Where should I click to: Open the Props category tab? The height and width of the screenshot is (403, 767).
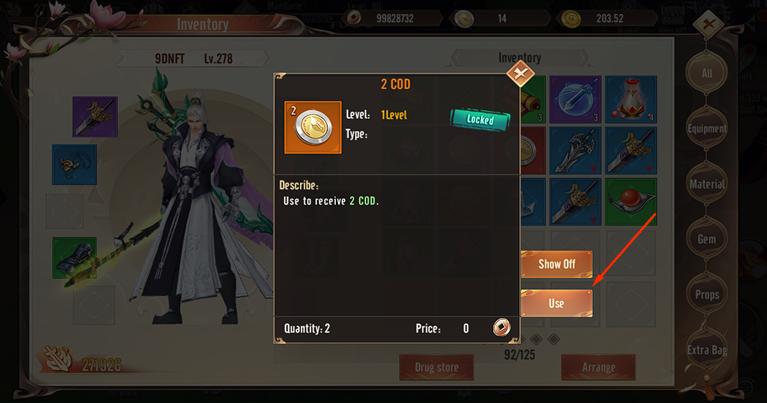pyautogui.click(x=707, y=294)
